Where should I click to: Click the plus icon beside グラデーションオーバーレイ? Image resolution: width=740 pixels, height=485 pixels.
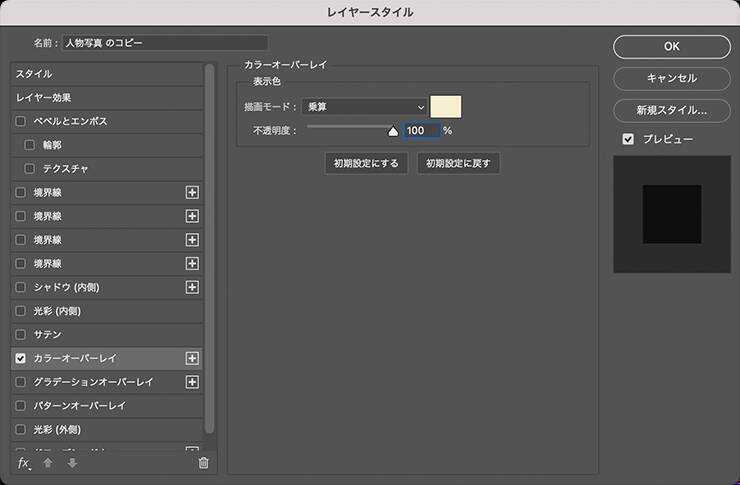point(193,382)
